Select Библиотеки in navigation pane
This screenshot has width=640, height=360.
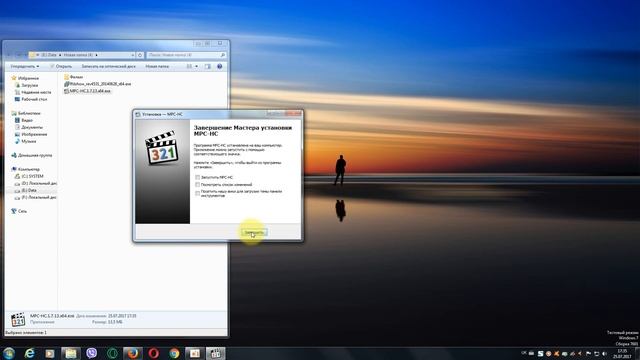click(x=26, y=113)
